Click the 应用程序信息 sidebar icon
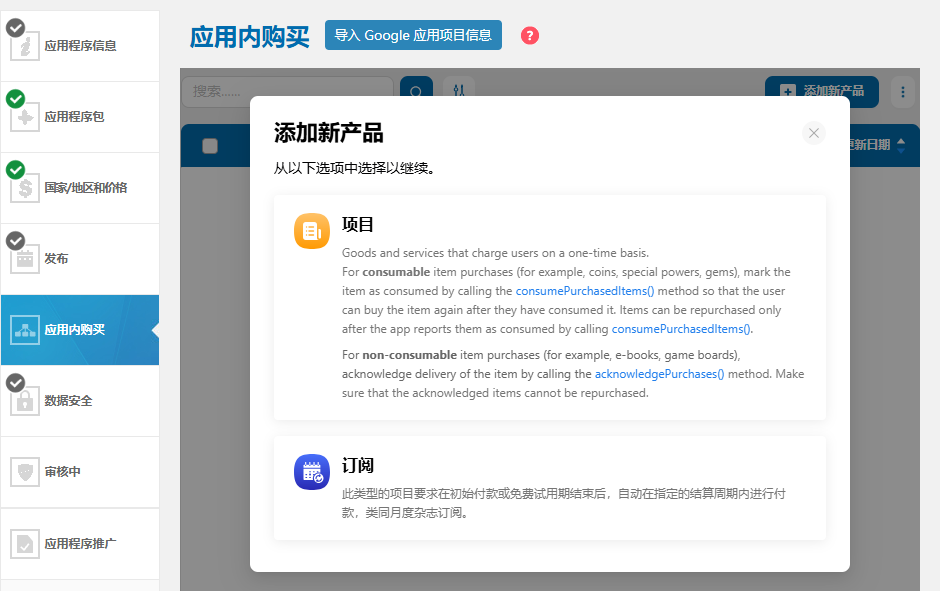Image resolution: width=940 pixels, height=591 pixels. (25, 46)
